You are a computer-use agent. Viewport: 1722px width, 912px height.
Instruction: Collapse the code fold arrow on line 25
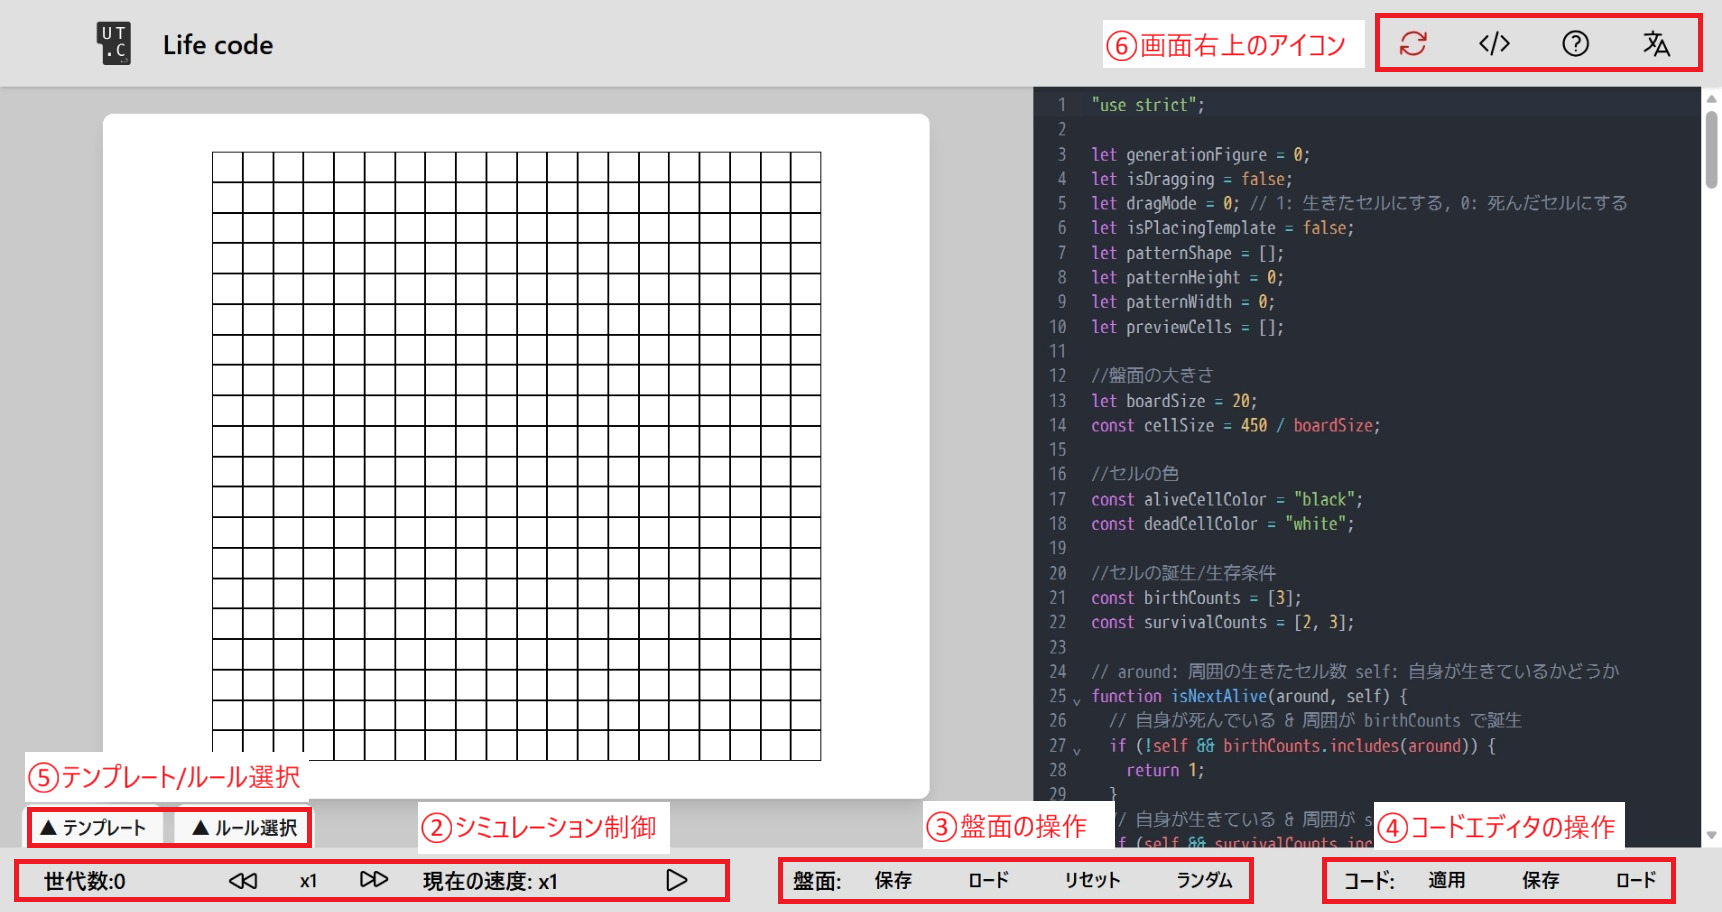coord(1075,700)
